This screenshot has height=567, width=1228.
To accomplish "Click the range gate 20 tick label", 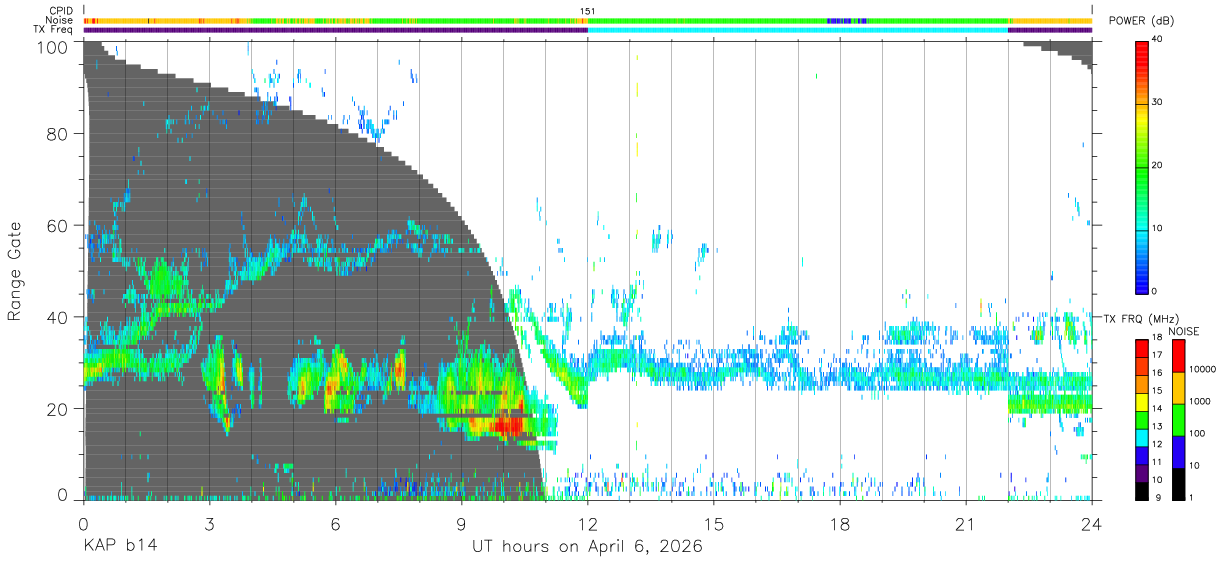I will pos(58,408).
